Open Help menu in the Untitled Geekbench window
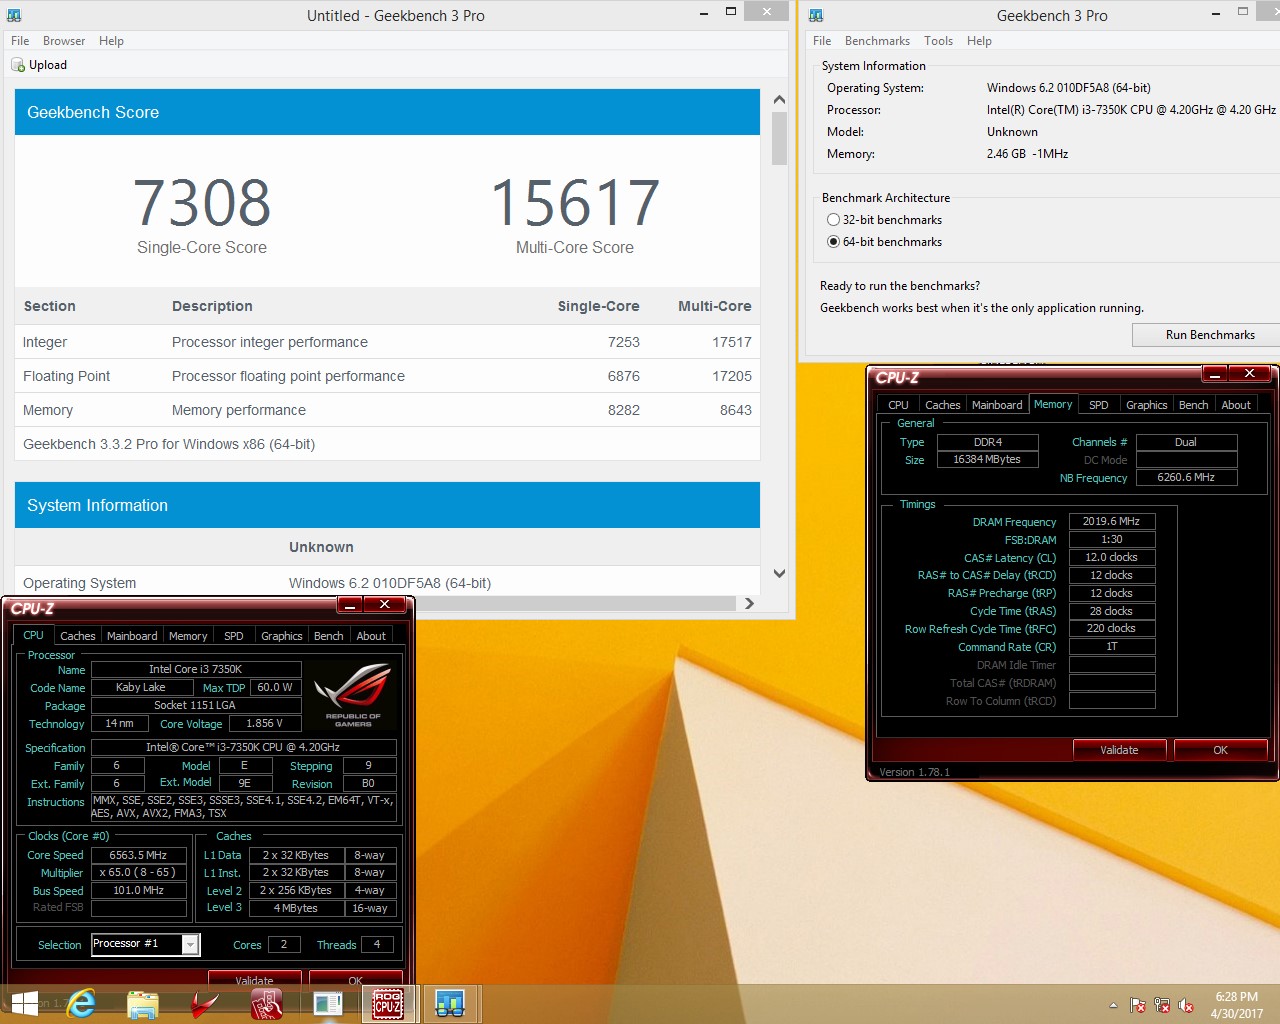This screenshot has width=1280, height=1024. (x=111, y=41)
